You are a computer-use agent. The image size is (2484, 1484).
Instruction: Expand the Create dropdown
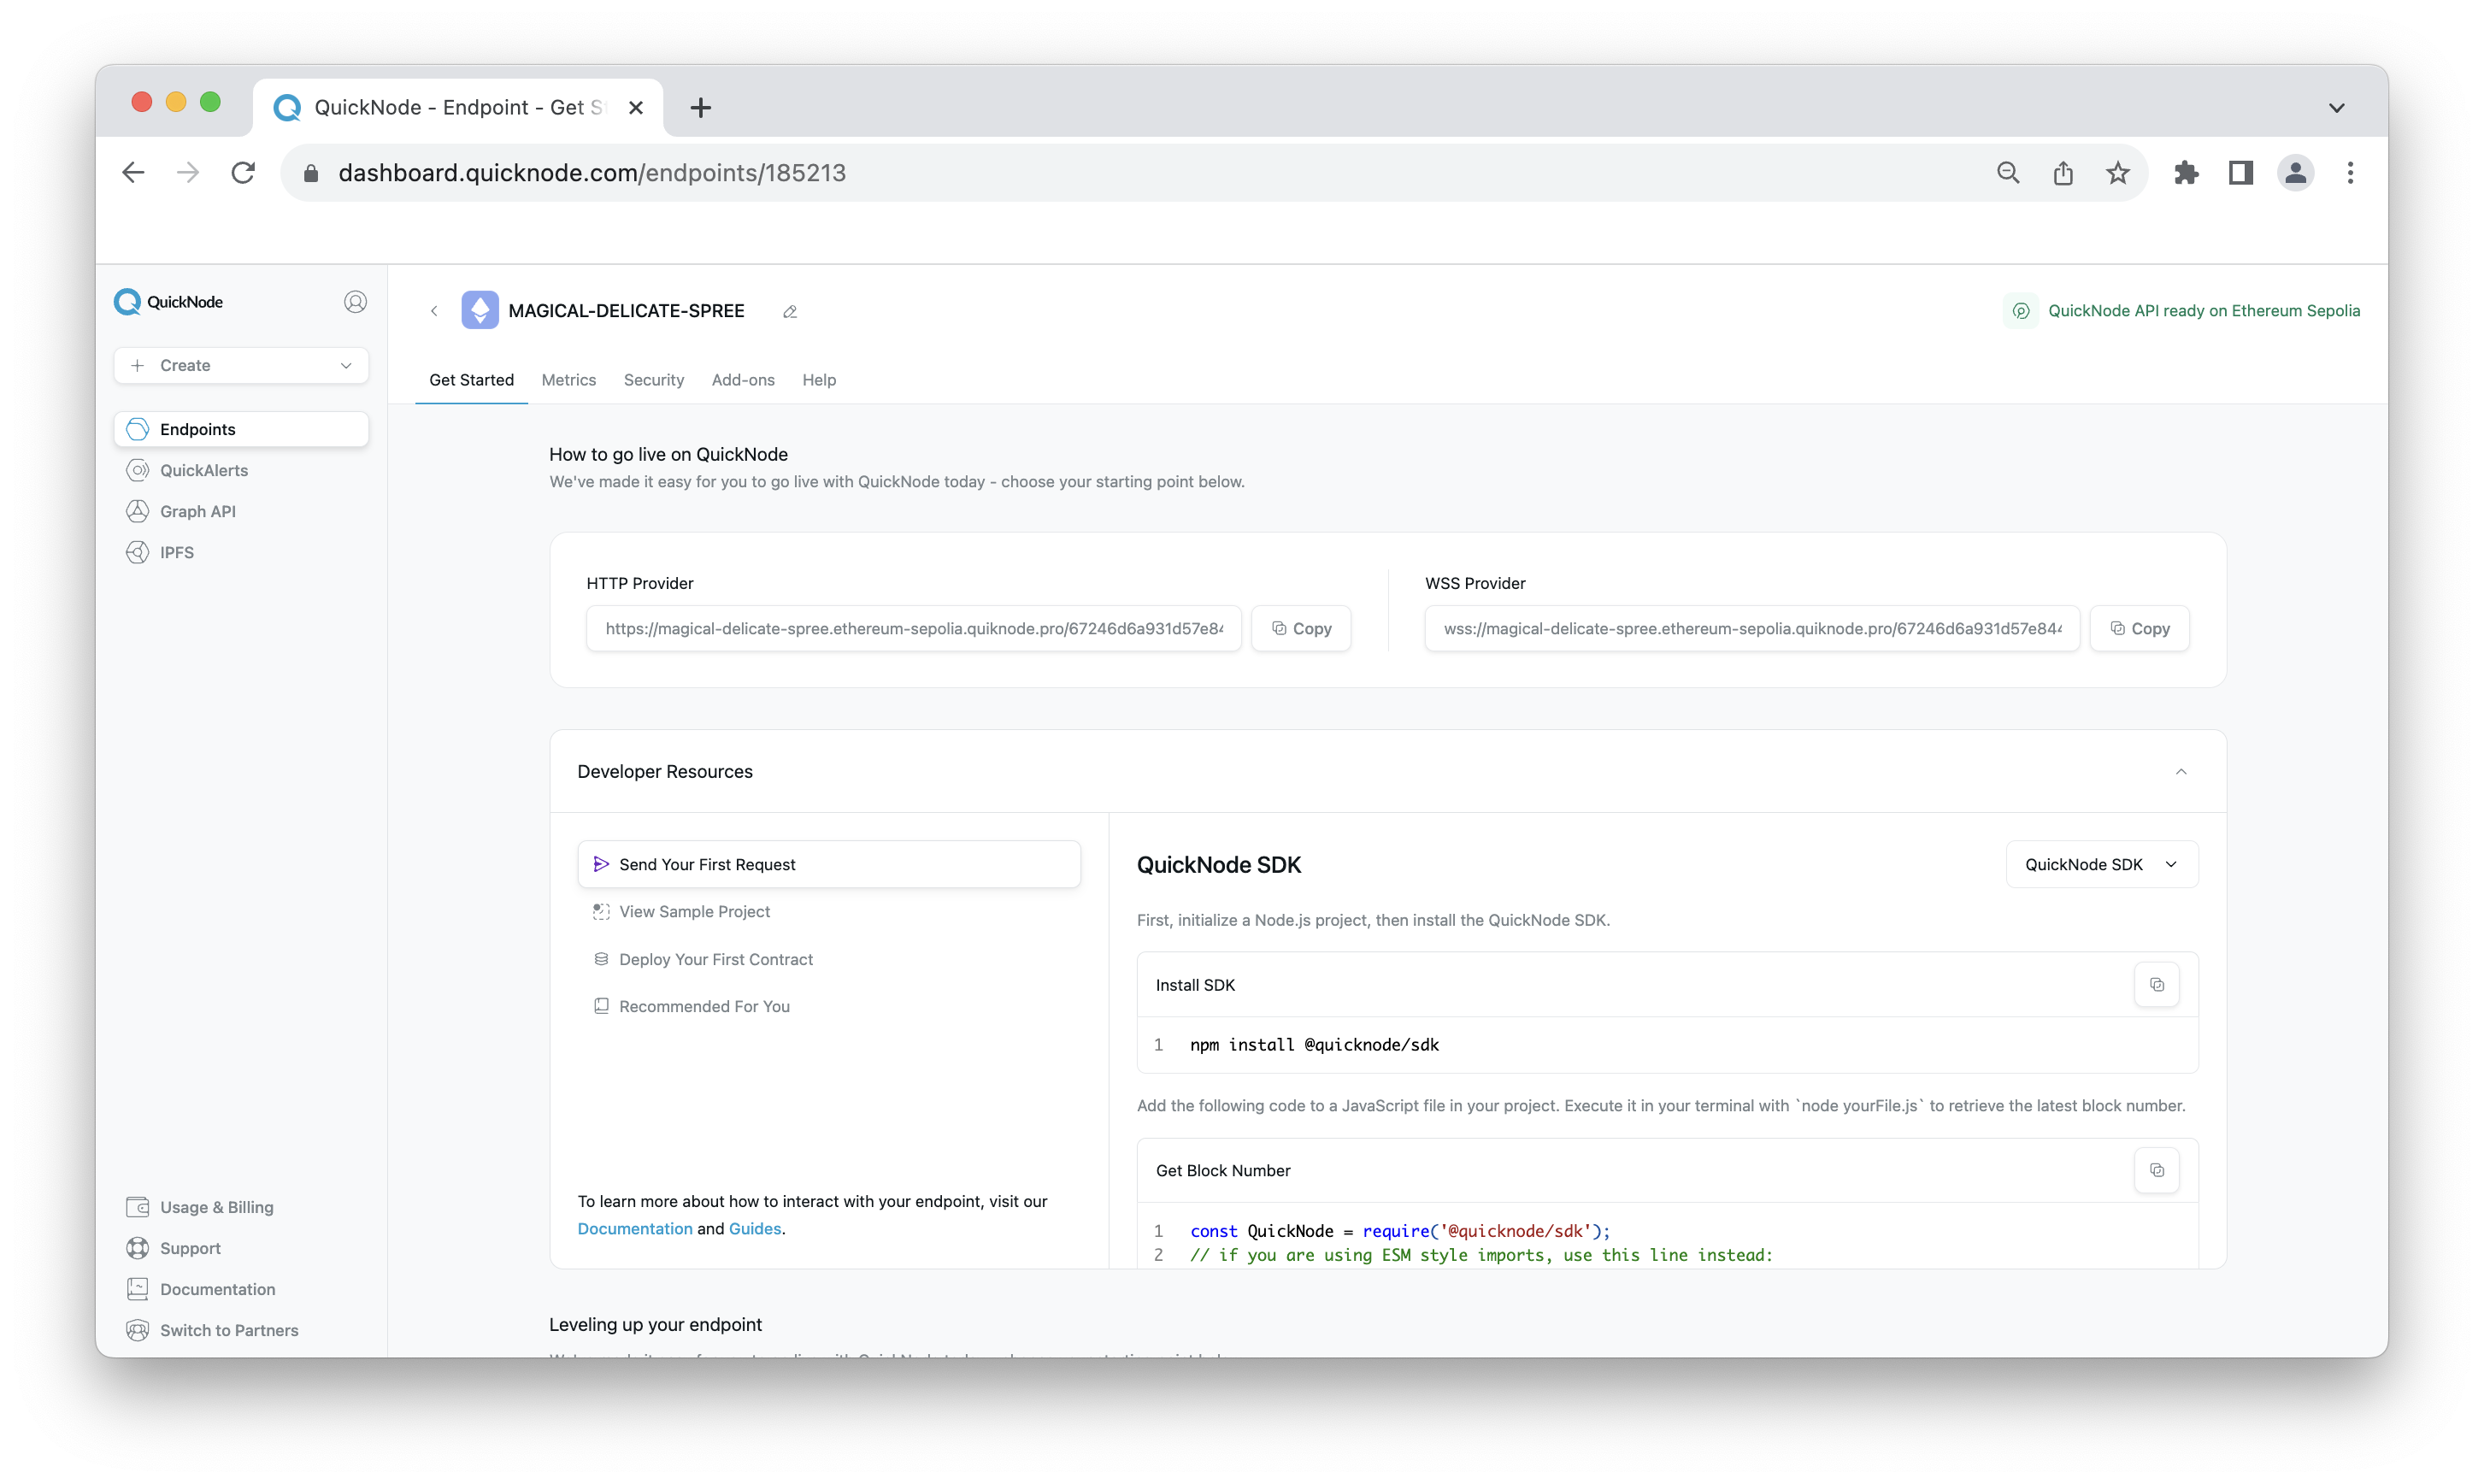coord(241,365)
